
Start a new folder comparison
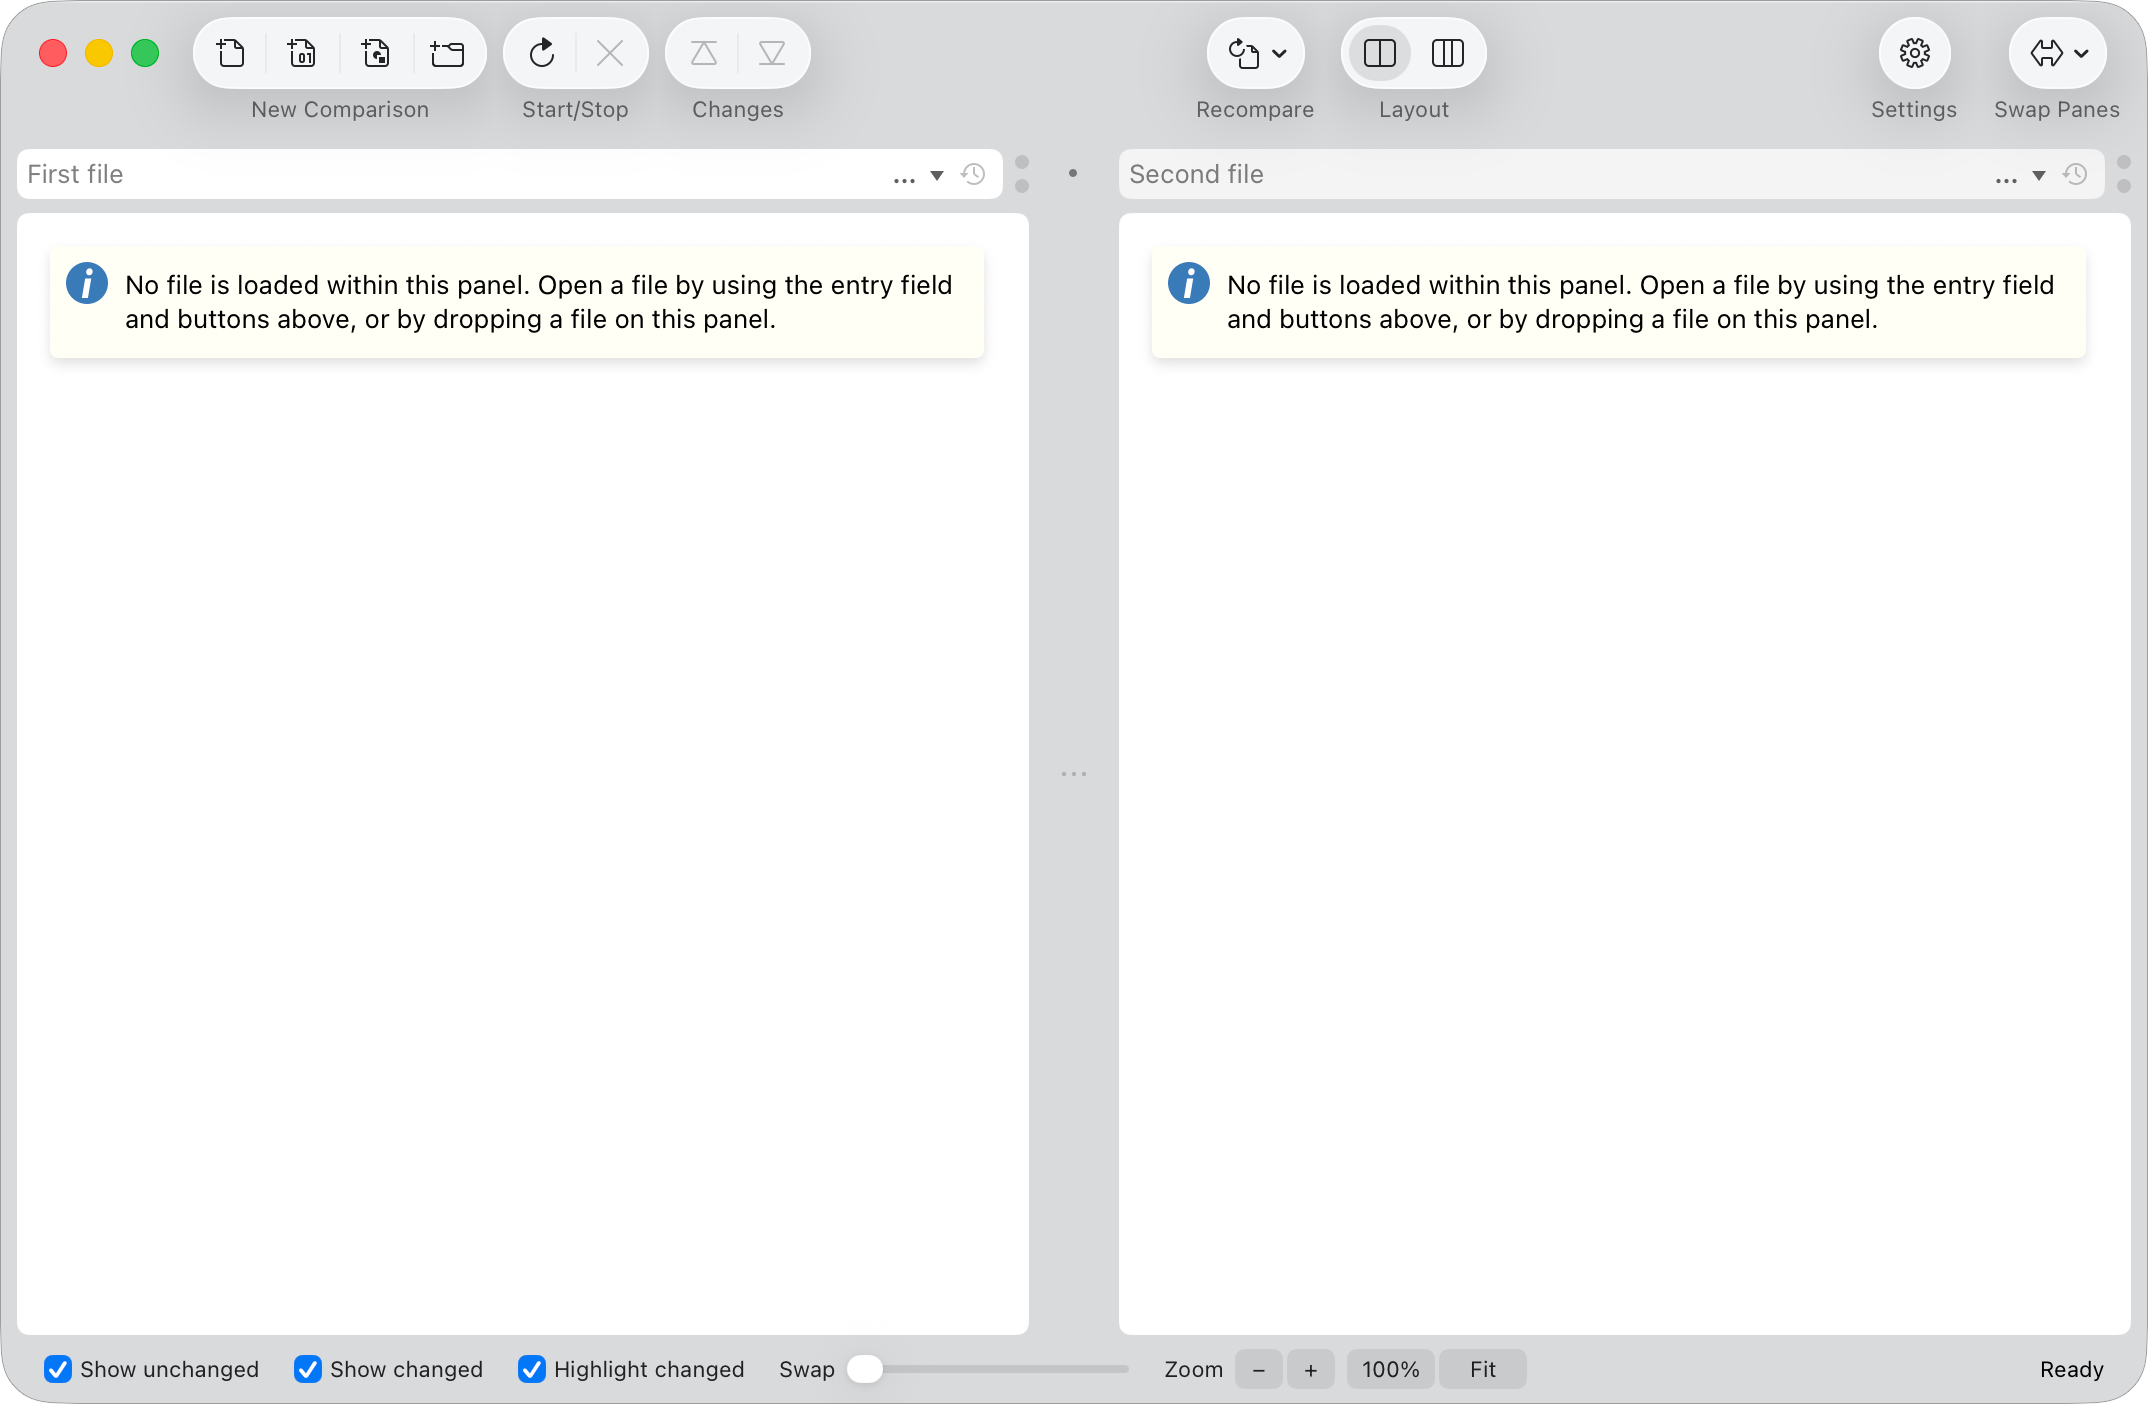[x=448, y=53]
